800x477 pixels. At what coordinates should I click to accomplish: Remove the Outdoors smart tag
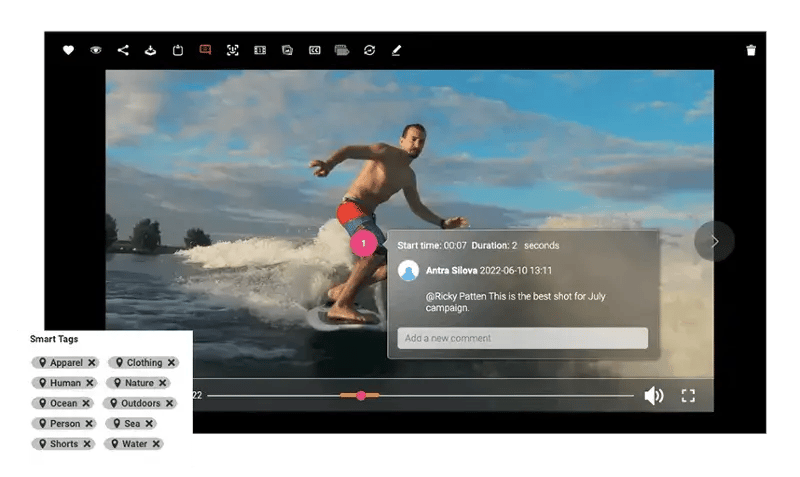pyautogui.click(x=169, y=404)
